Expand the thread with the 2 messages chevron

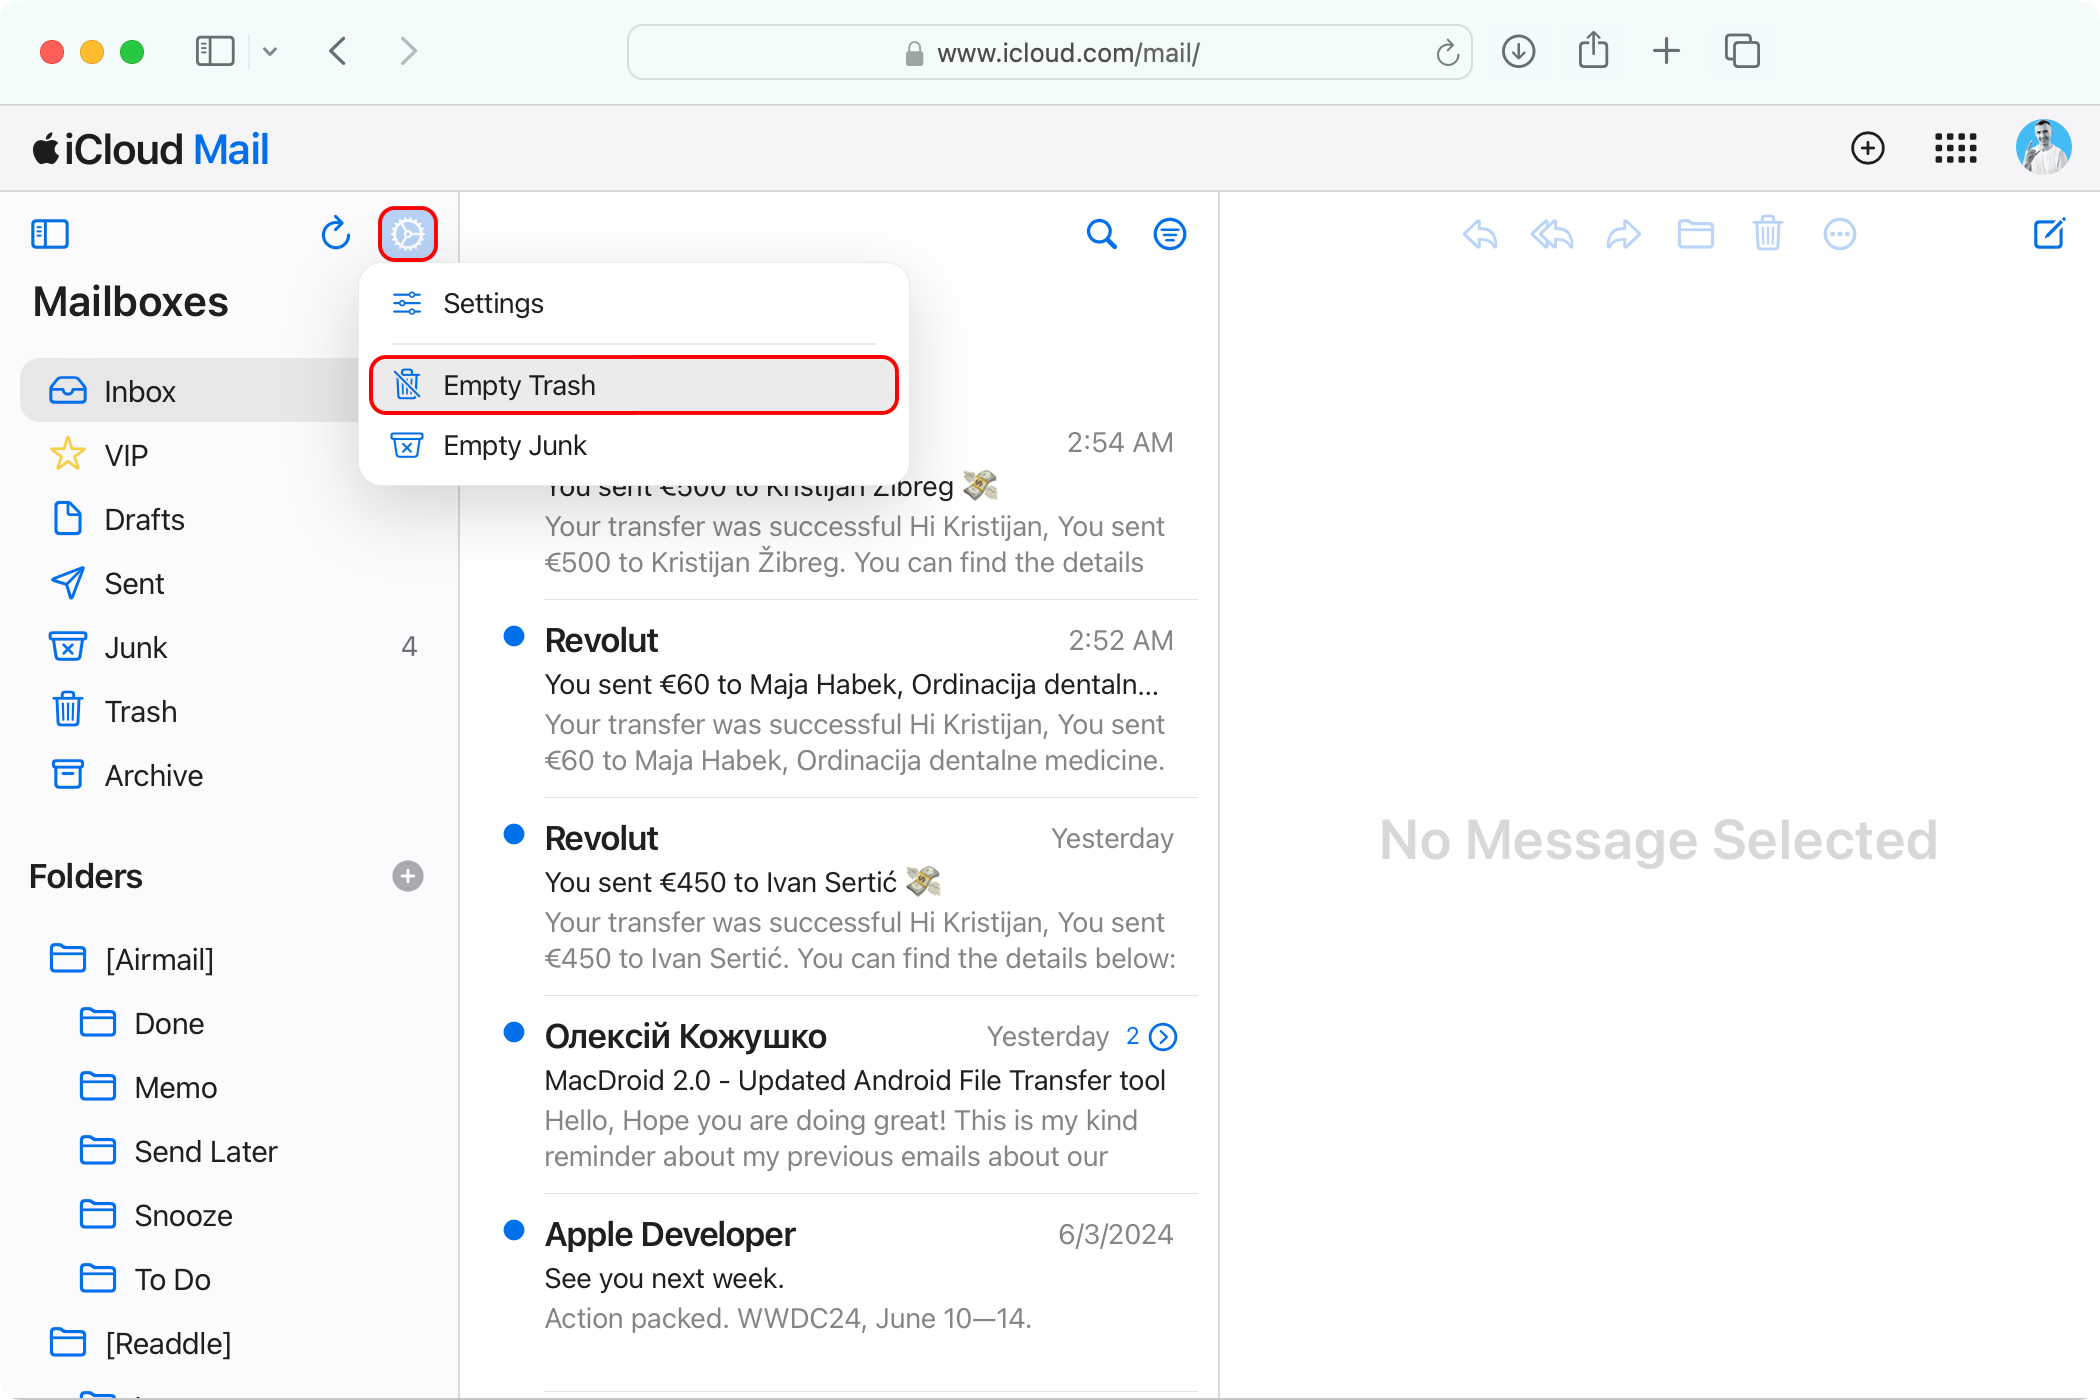1163,1037
